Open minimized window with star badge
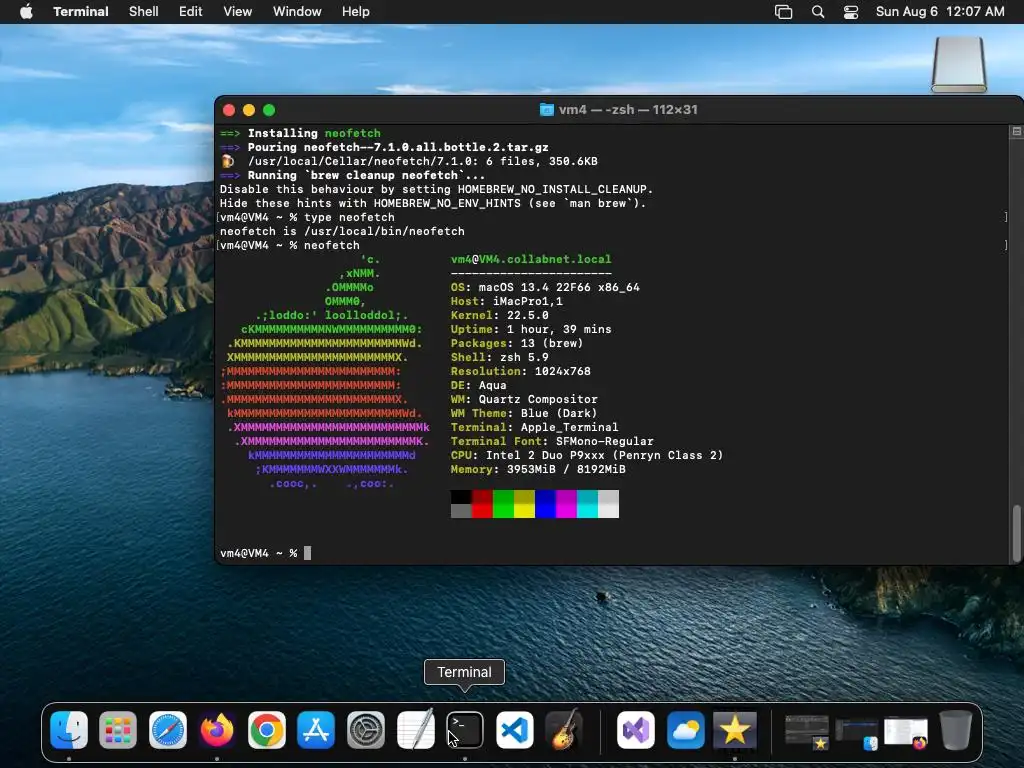1024x768 pixels. click(x=807, y=731)
